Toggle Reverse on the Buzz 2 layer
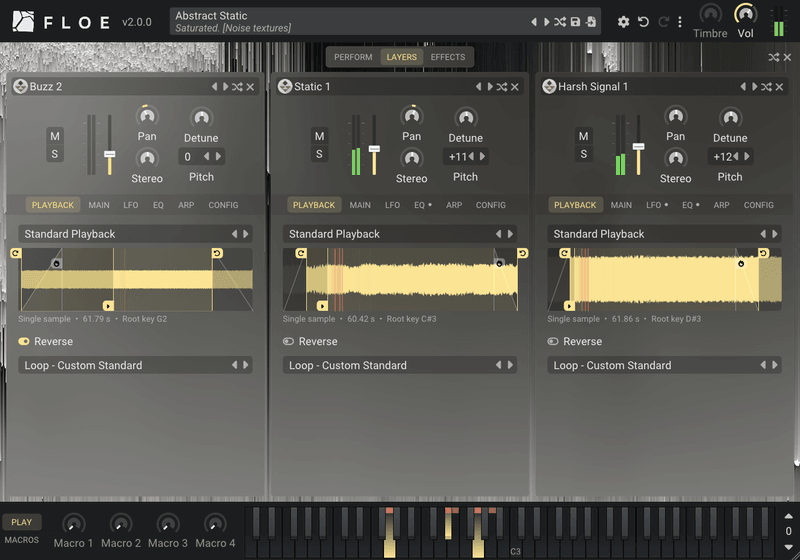The image size is (800, 560). (24, 341)
